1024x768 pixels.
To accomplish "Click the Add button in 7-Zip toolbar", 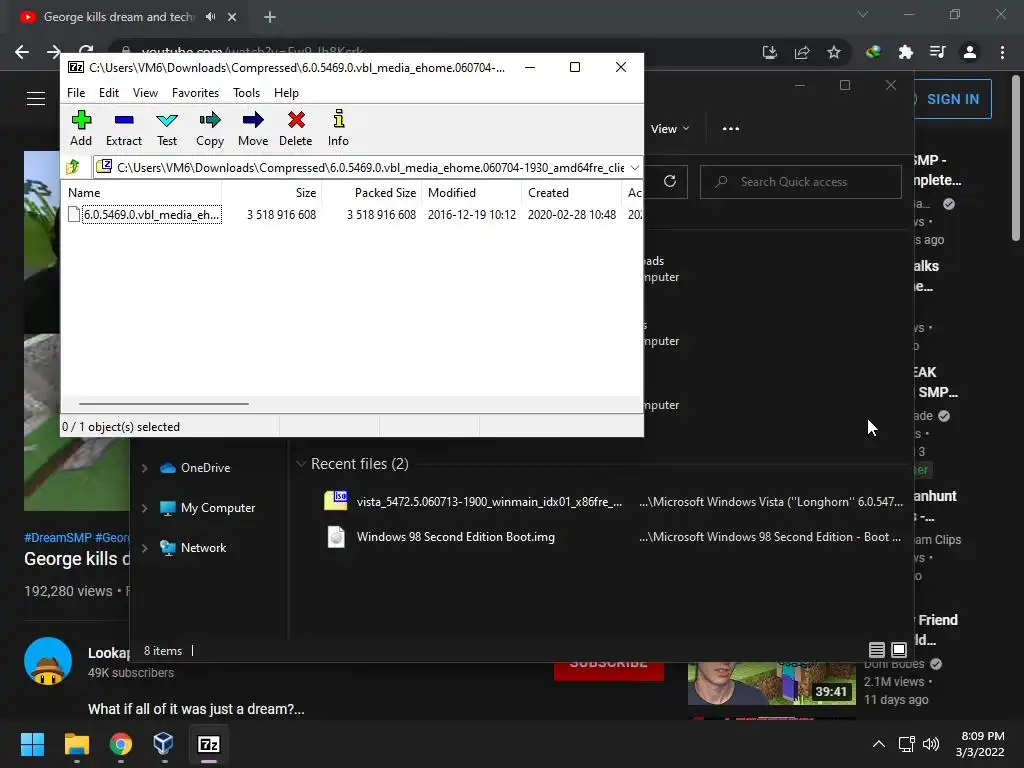I will pyautogui.click(x=81, y=129).
